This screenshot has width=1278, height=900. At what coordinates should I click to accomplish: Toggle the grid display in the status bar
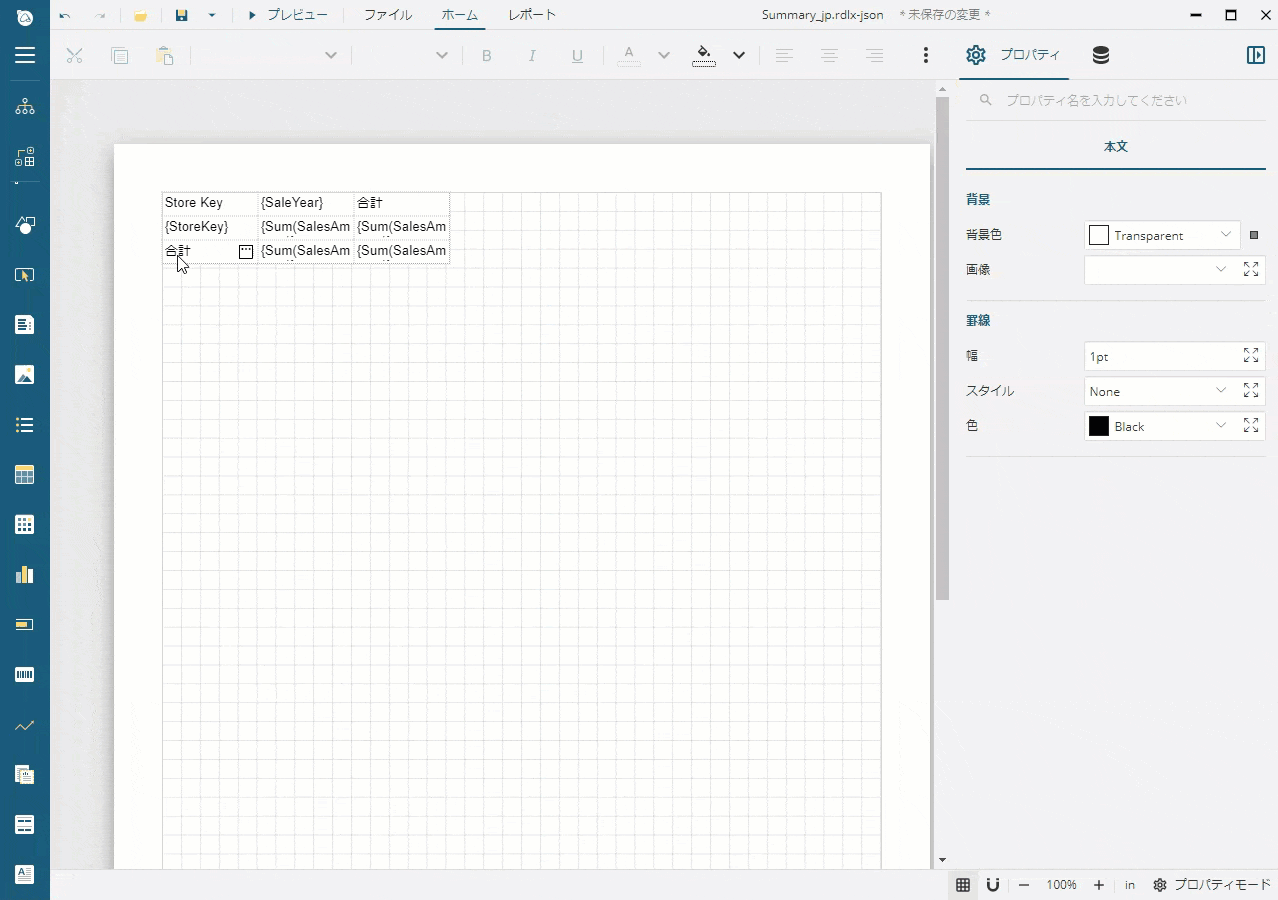click(963, 885)
